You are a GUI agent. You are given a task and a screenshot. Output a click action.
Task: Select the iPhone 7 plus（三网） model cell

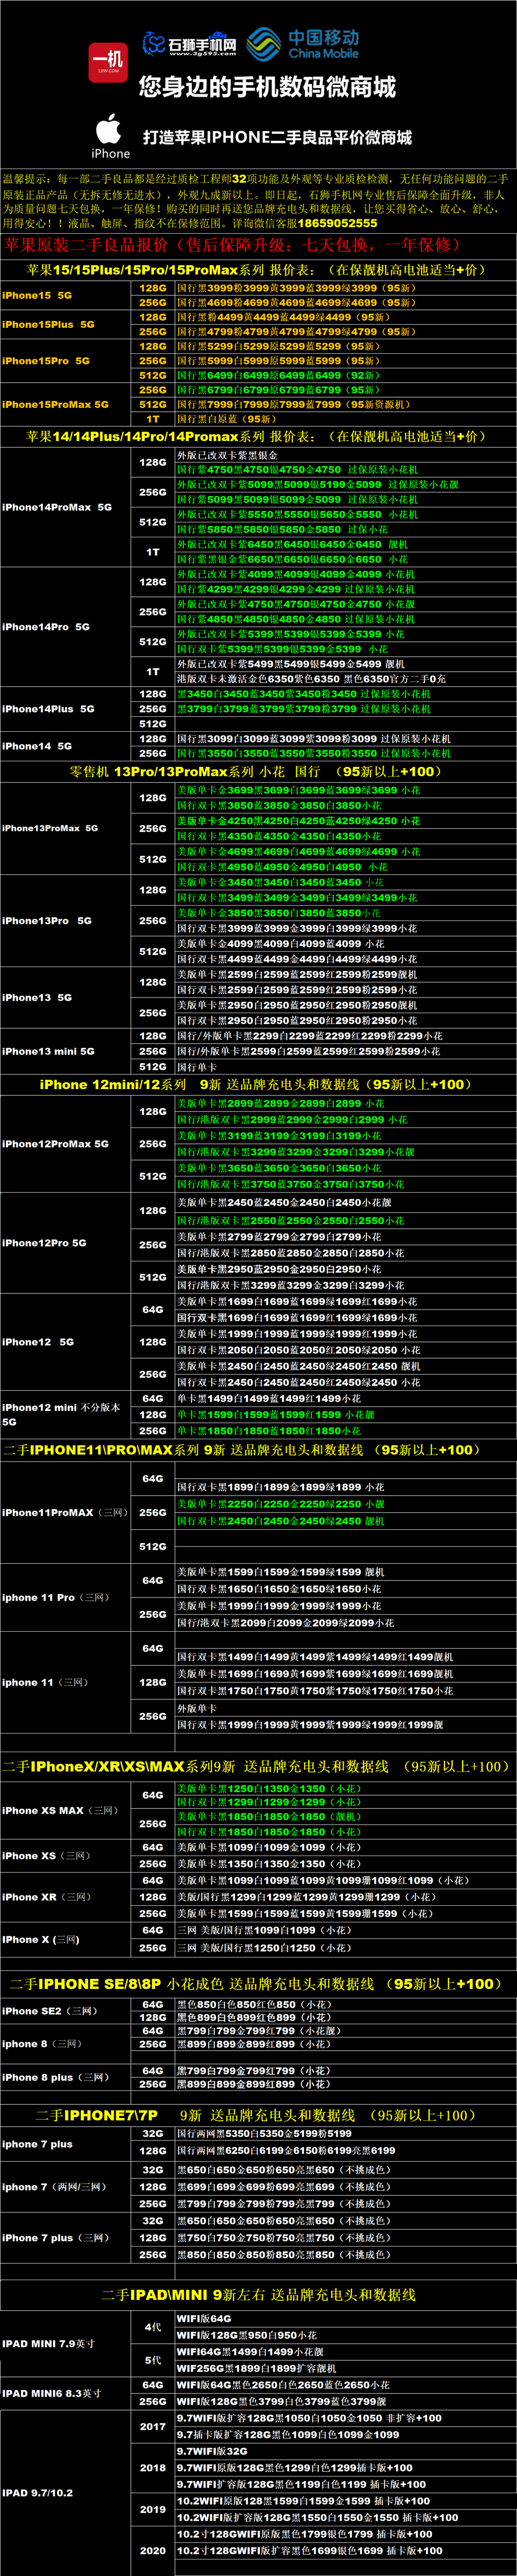[x=66, y=2238]
